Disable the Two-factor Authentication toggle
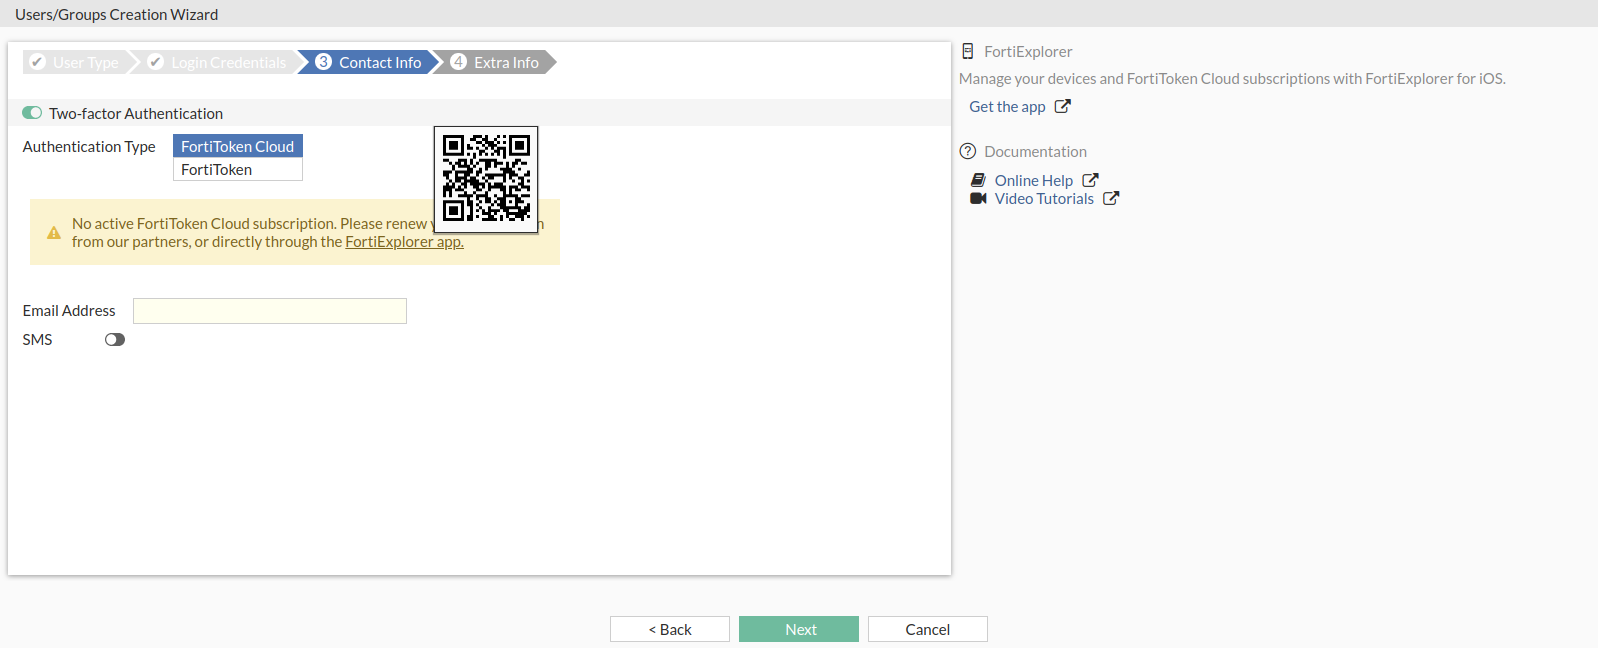 [32, 113]
